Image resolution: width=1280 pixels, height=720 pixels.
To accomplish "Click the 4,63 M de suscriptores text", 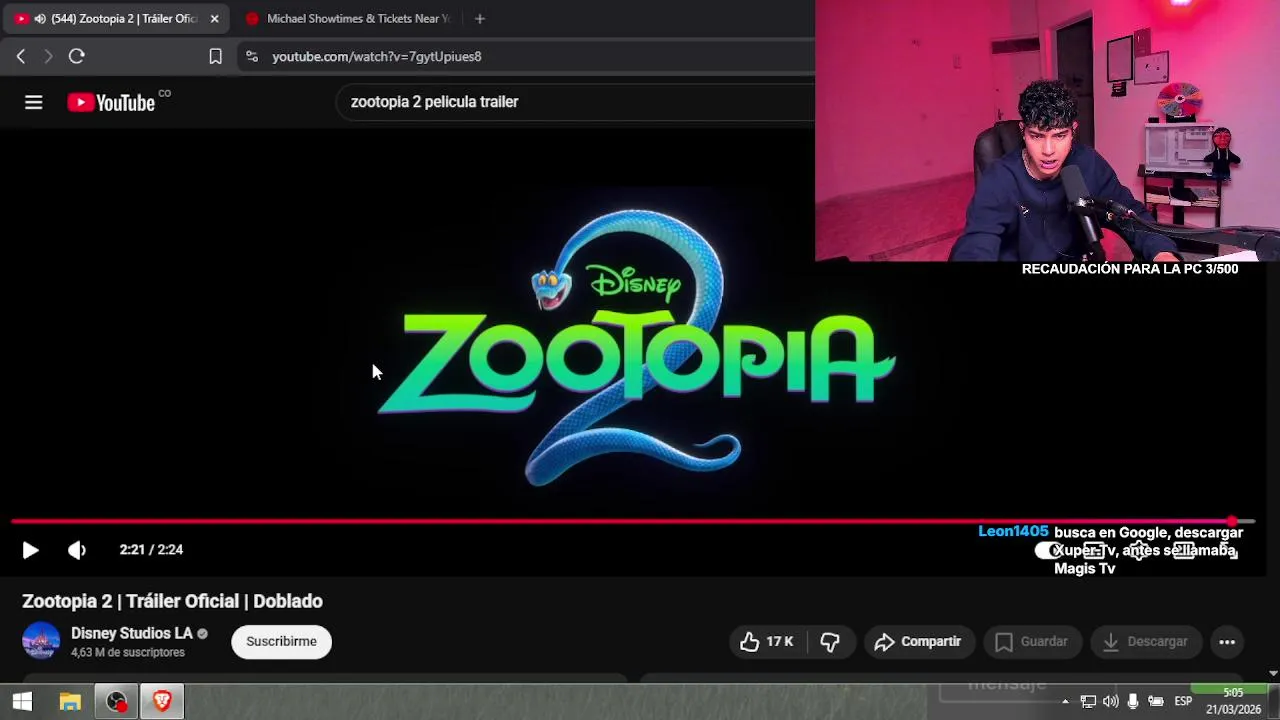I will coord(128,652).
